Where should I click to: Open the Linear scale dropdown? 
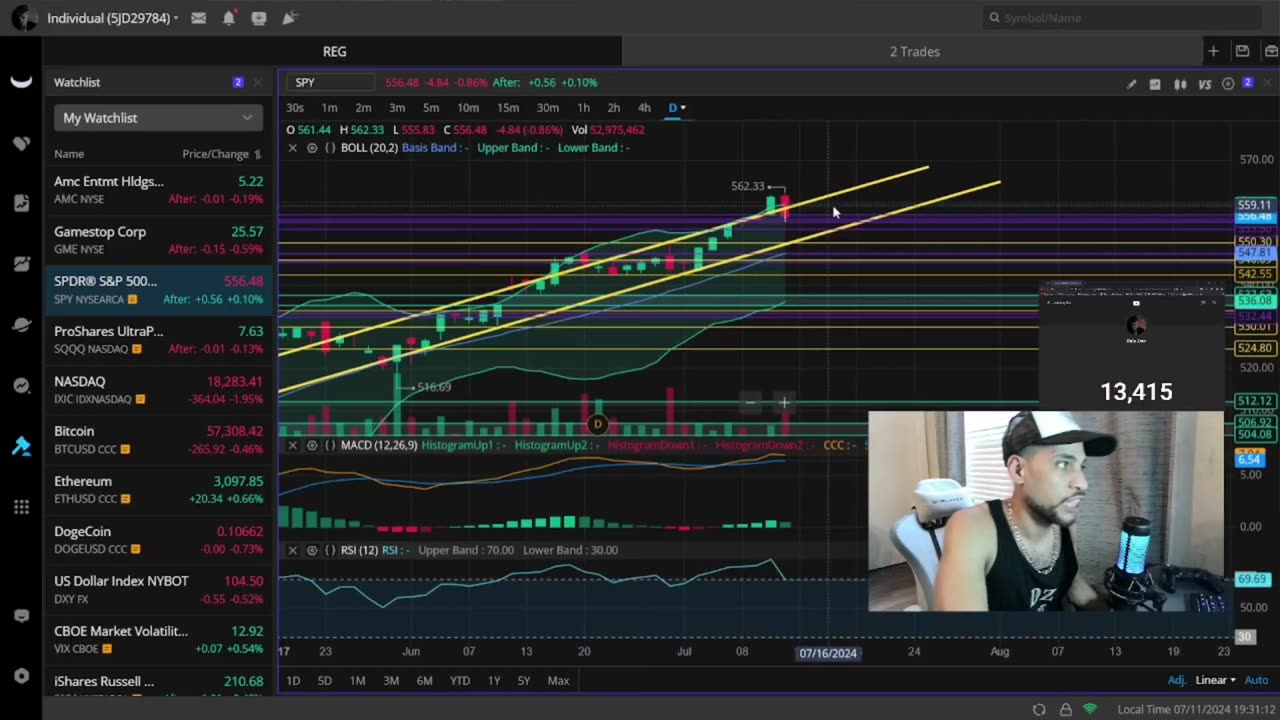(1215, 680)
